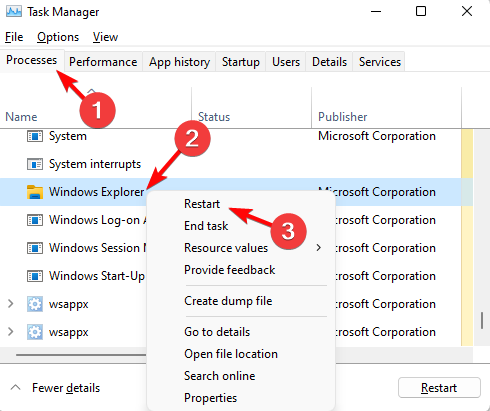Image resolution: width=490 pixels, height=411 pixels.
Task: Switch to the Processes tab
Action: pyautogui.click(x=32, y=60)
